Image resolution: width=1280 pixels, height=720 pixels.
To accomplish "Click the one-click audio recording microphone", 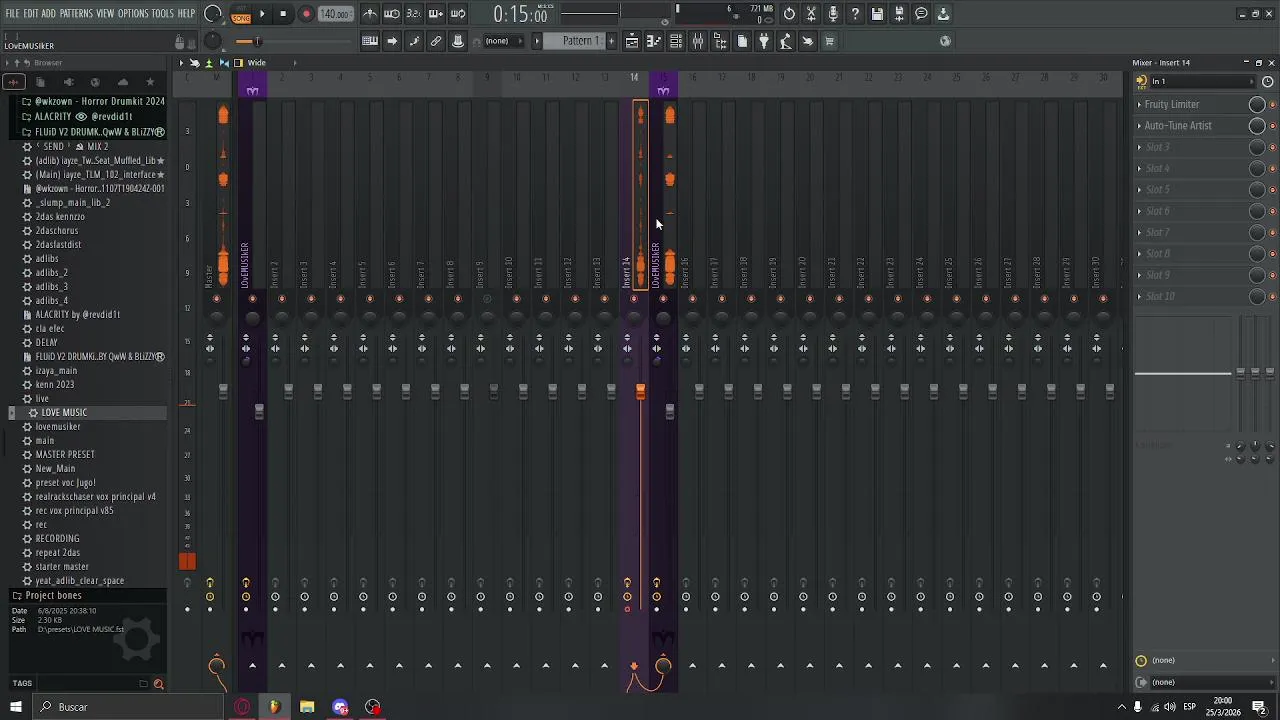I will coord(833,14).
